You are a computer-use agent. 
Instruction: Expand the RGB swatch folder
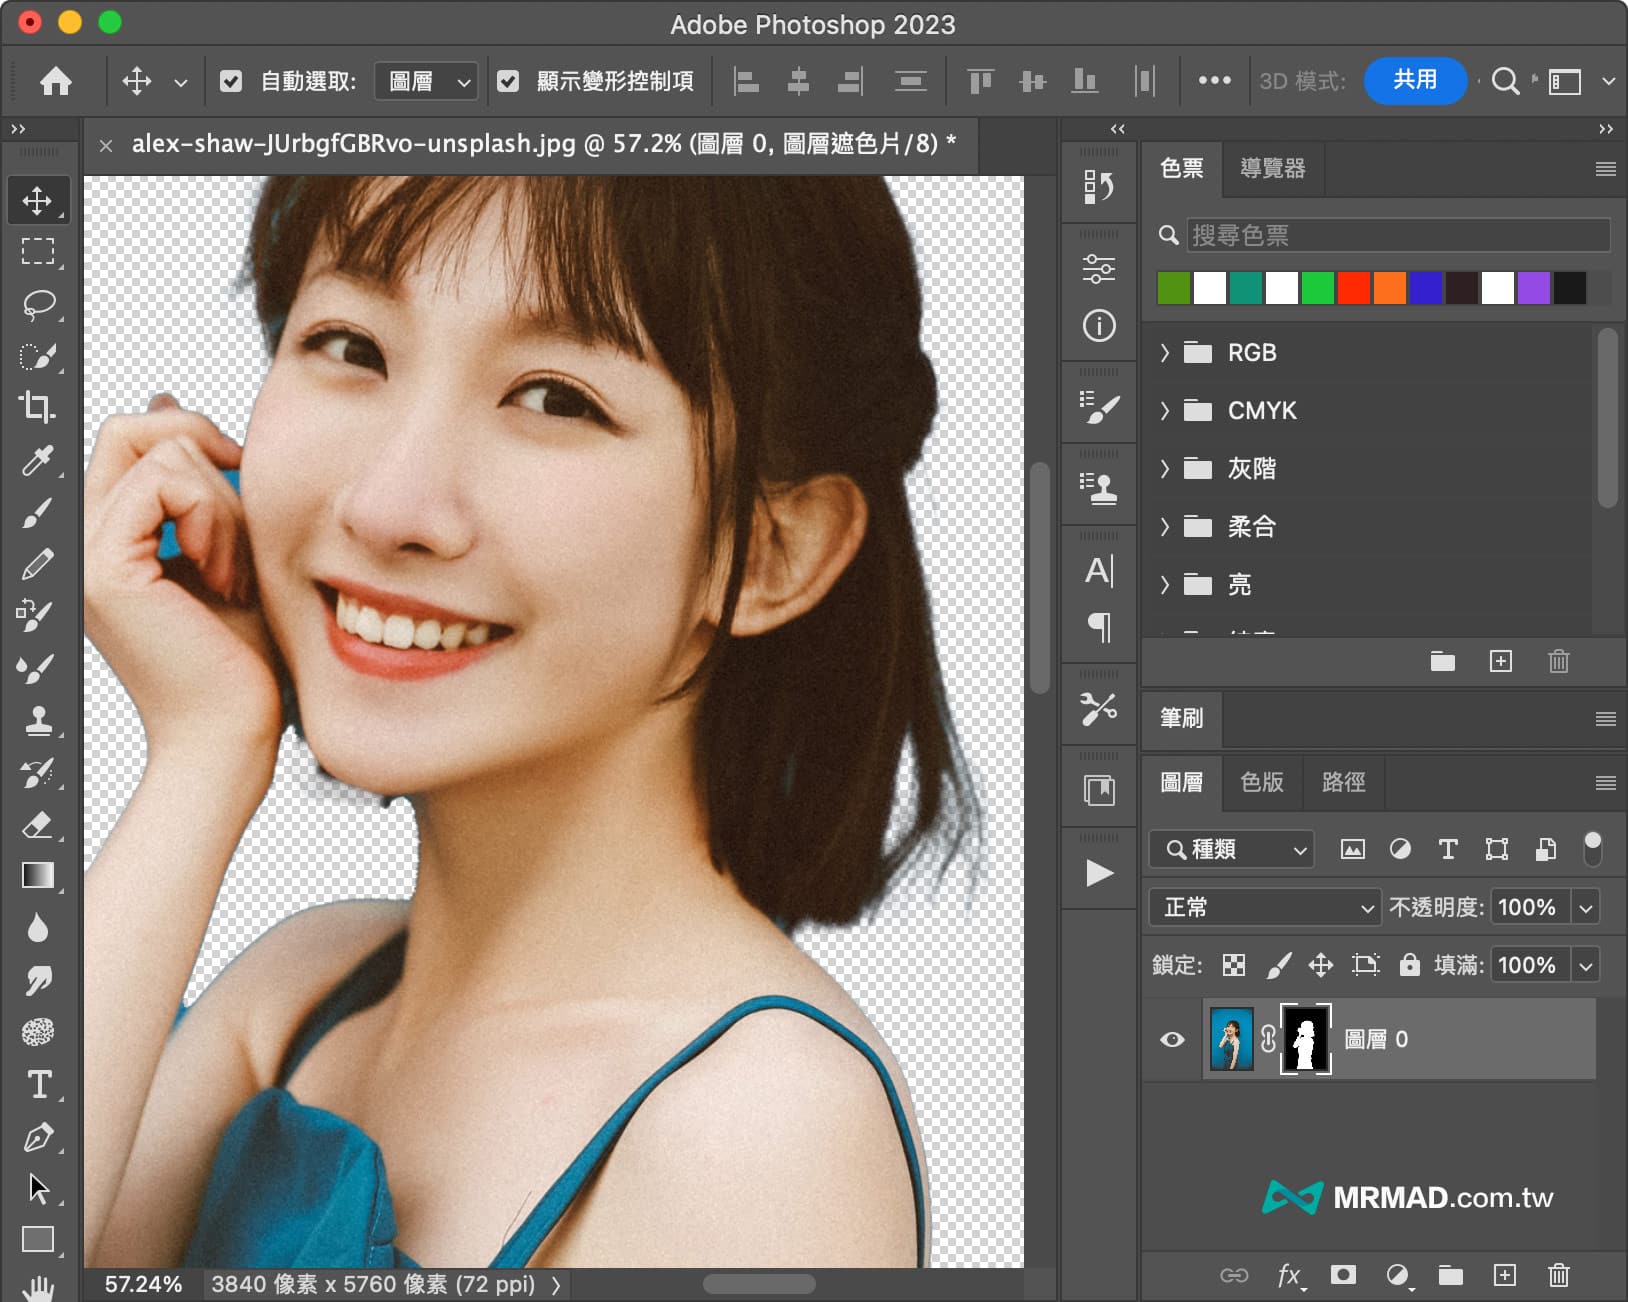(1164, 352)
